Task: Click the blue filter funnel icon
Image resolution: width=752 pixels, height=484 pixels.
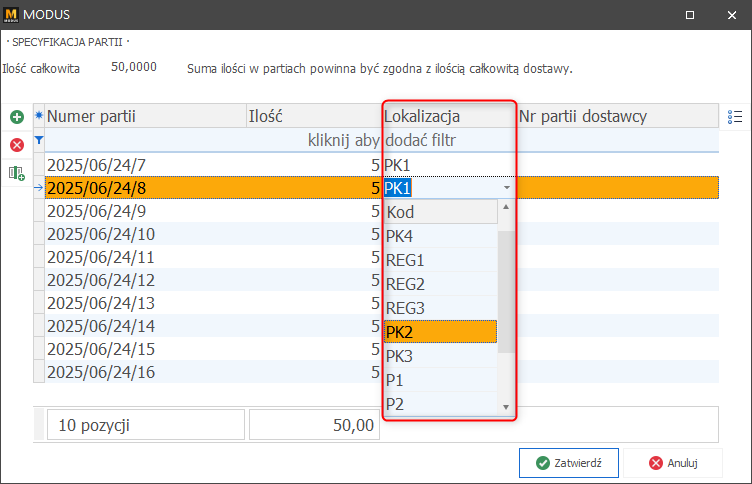Action: tap(39, 140)
